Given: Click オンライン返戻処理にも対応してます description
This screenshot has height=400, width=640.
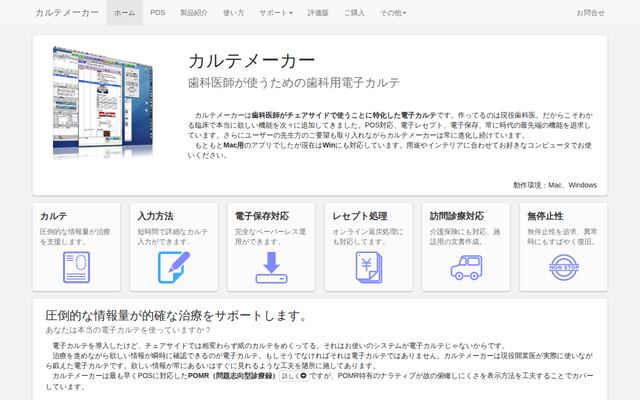Looking at the screenshot, I should pyautogui.click(x=368, y=237).
